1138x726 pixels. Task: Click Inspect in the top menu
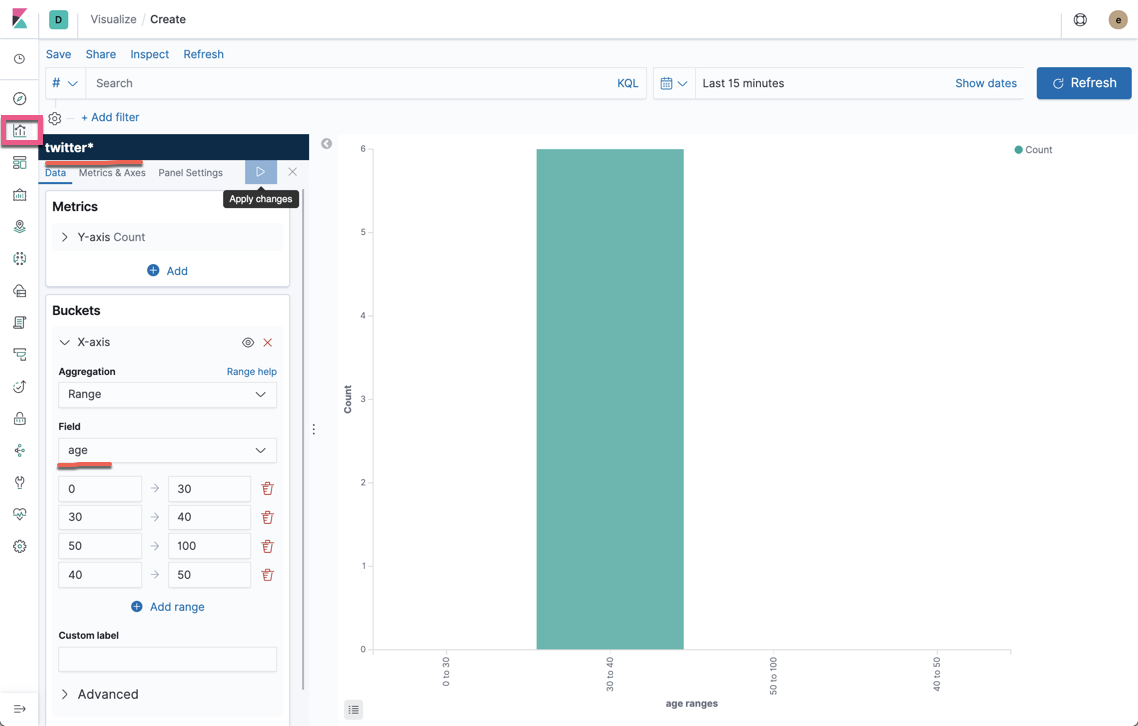click(x=150, y=54)
